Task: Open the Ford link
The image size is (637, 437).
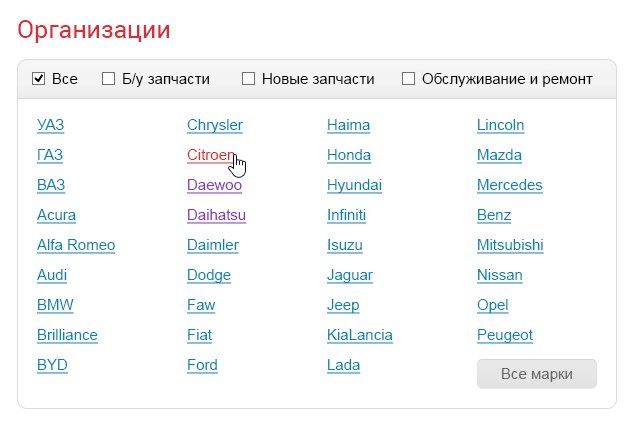Action: point(202,365)
